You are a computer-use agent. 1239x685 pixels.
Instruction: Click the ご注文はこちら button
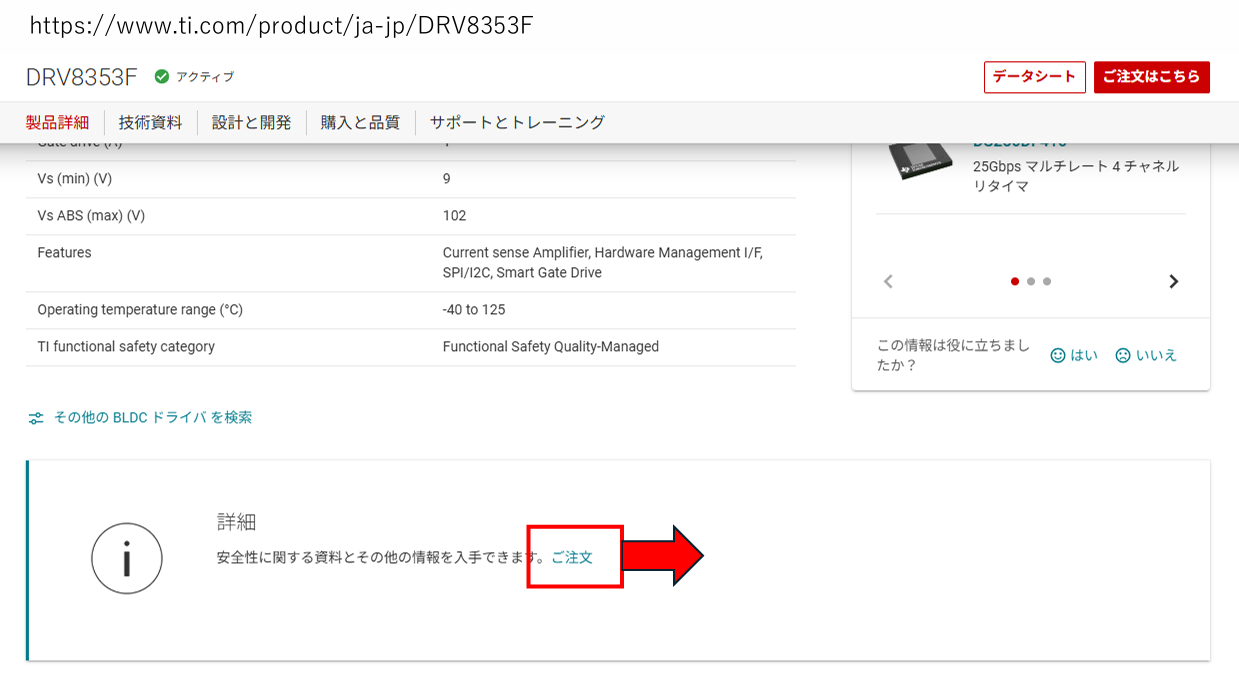coord(1151,77)
